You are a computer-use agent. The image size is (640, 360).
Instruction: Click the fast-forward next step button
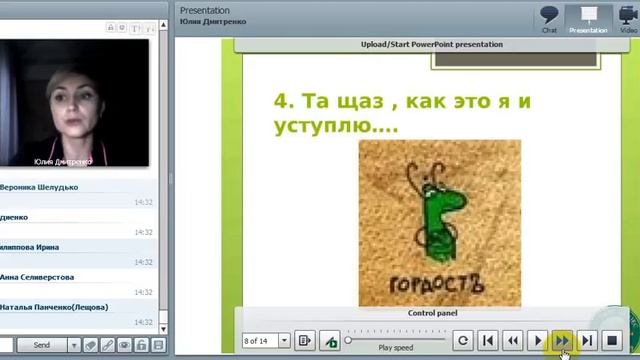[562, 340]
